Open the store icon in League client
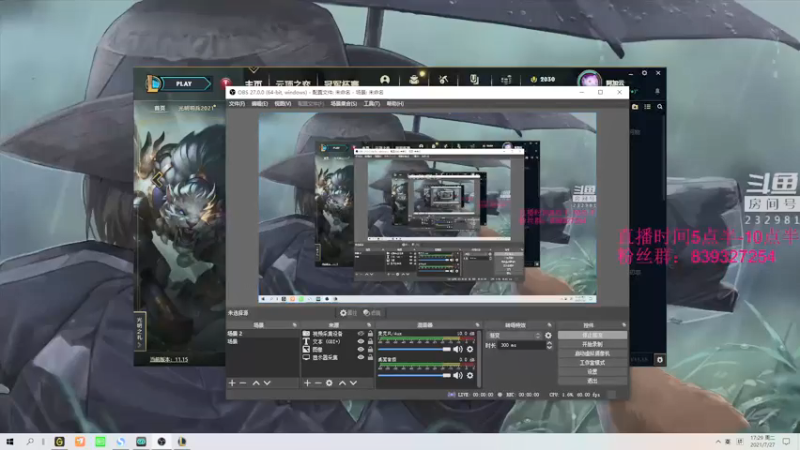The height and width of the screenshot is (450, 800). click(x=506, y=80)
